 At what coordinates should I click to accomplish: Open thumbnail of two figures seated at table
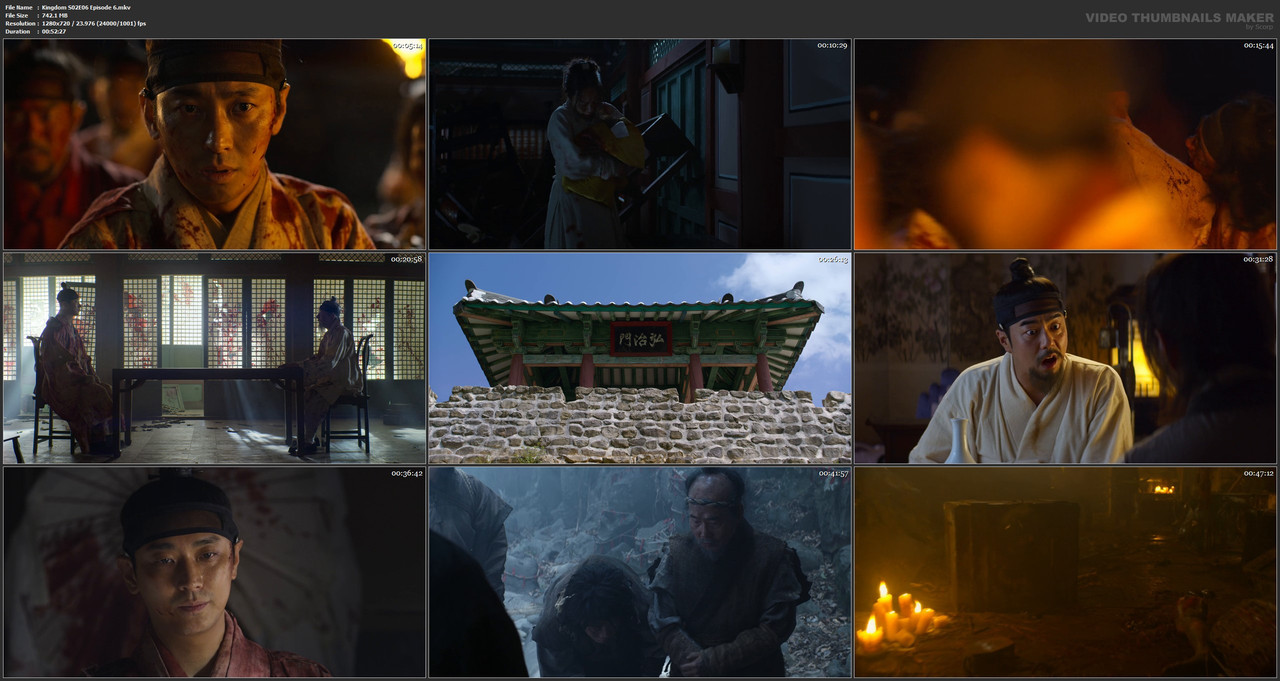point(214,358)
